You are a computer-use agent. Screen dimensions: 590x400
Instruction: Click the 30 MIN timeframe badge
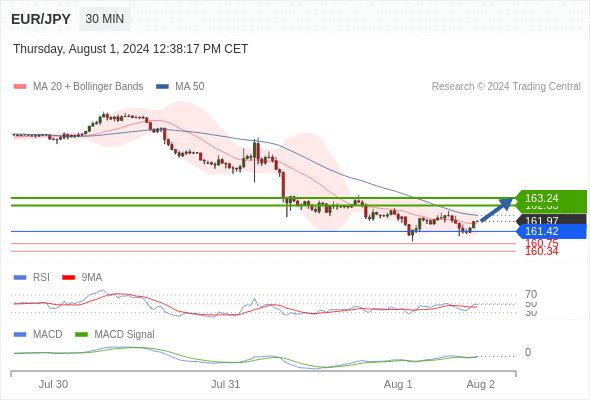pos(105,19)
